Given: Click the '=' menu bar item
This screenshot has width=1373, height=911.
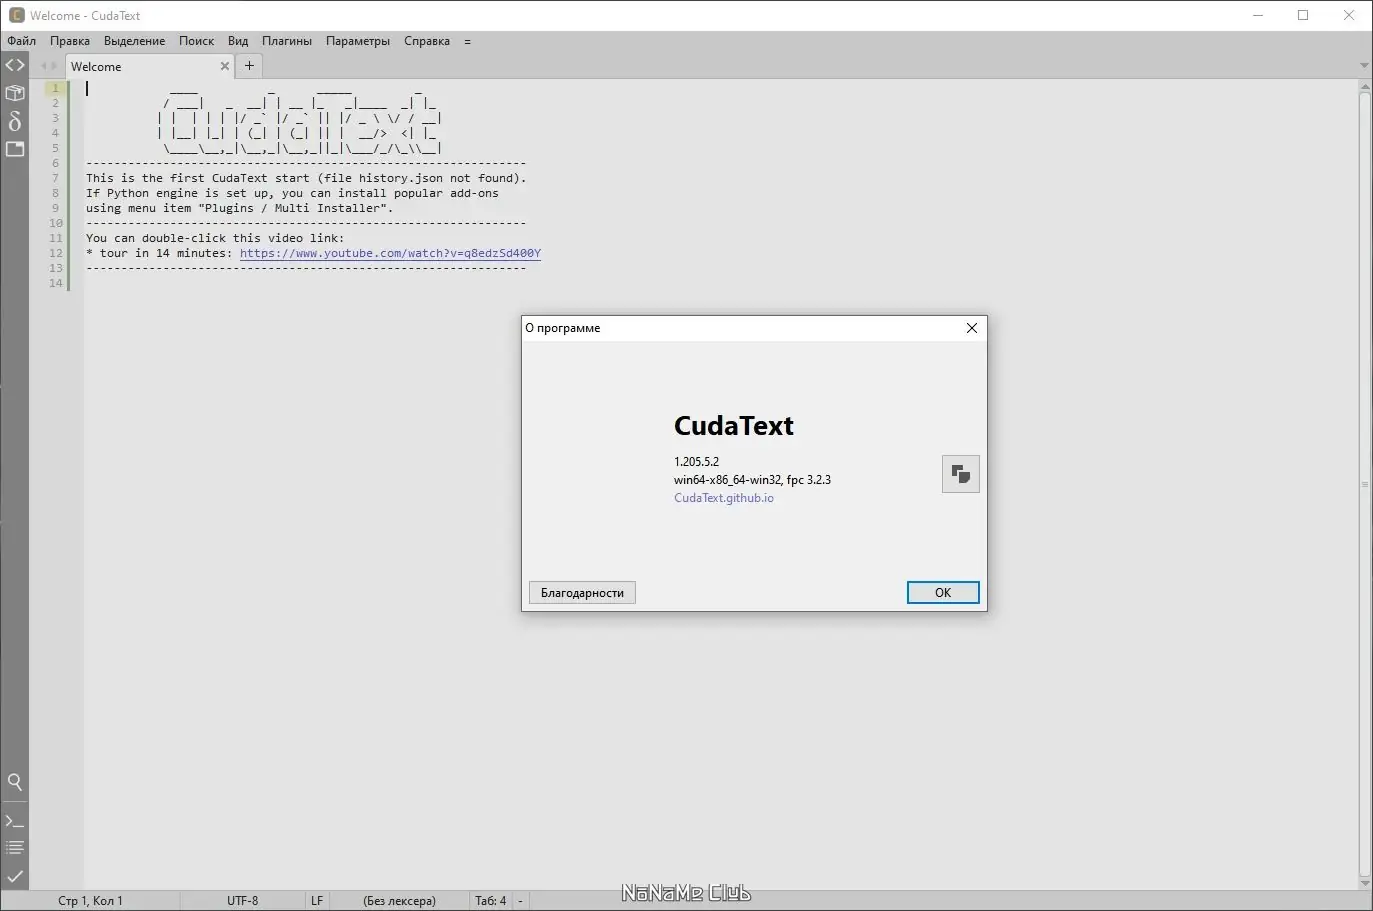Looking at the screenshot, I should click(x=467, y=41).
